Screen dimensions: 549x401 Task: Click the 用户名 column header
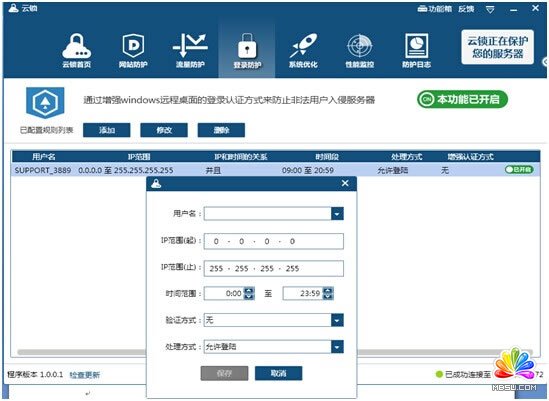click(x=44, y=157)
